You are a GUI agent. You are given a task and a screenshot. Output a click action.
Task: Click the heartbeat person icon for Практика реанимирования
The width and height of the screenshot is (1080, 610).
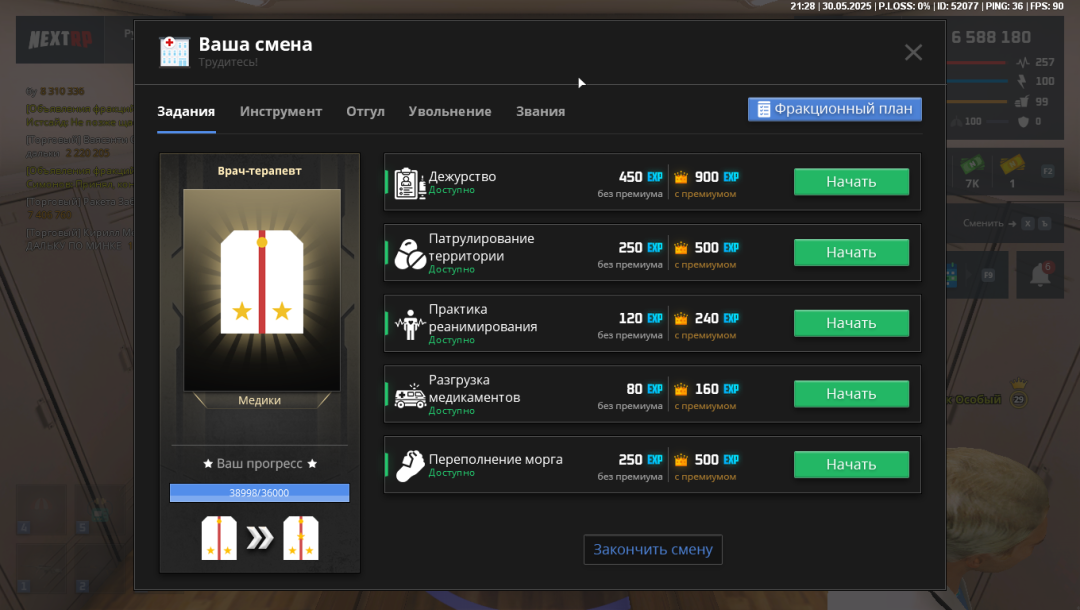tap(410, 324)
